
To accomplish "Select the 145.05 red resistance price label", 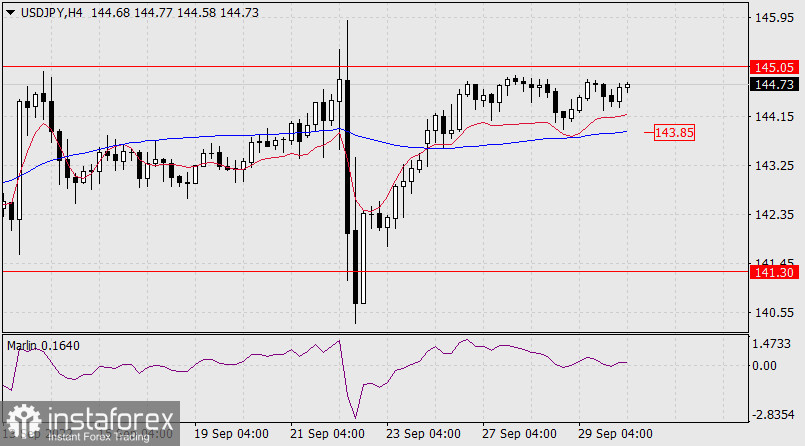I will point(774,67).
